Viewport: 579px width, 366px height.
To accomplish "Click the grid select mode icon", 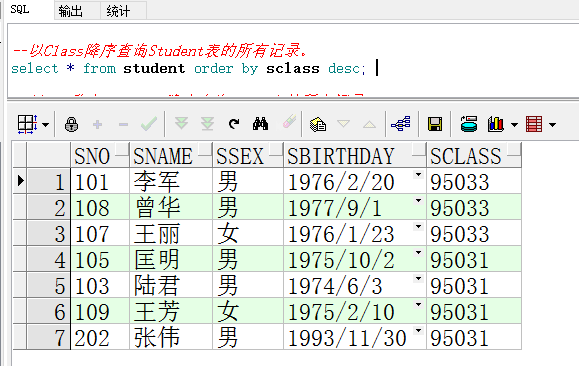I will 27,124.
